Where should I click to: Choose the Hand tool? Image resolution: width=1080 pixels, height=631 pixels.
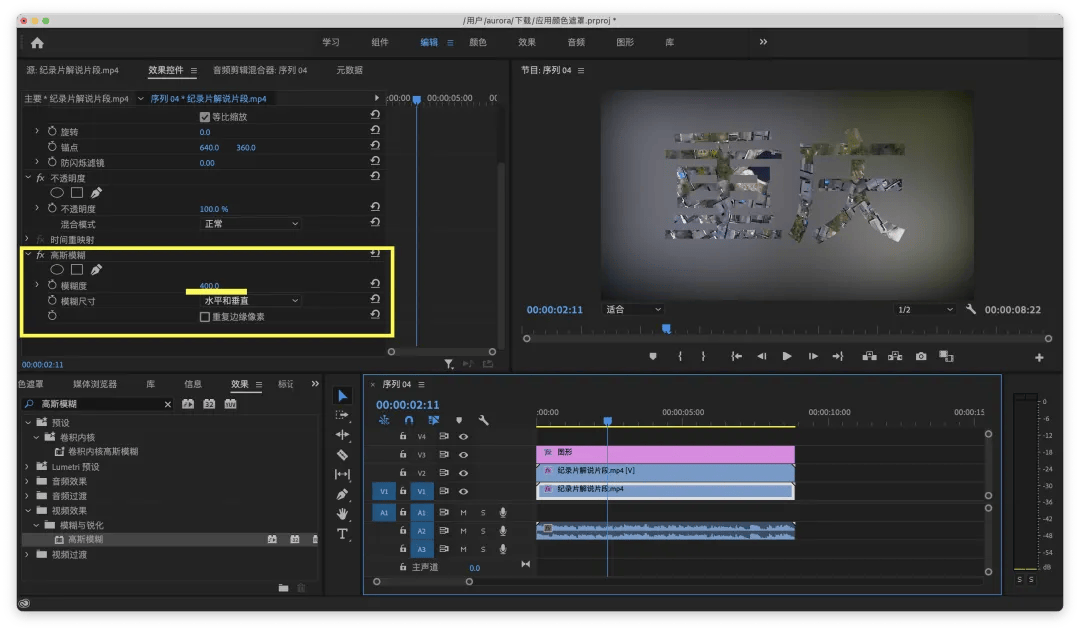point(342,514)
